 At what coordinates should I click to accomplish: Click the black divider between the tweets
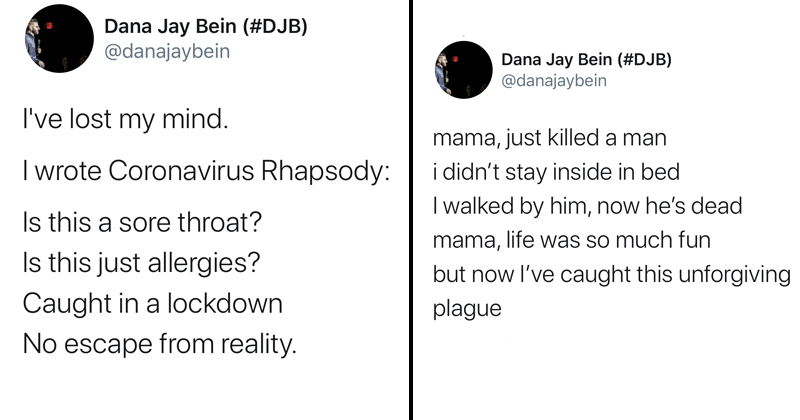tap(411, 210)
